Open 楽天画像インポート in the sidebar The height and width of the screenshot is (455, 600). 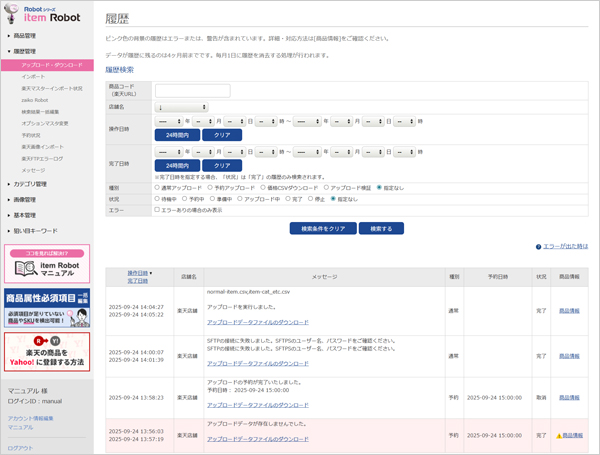pos(42,147)
